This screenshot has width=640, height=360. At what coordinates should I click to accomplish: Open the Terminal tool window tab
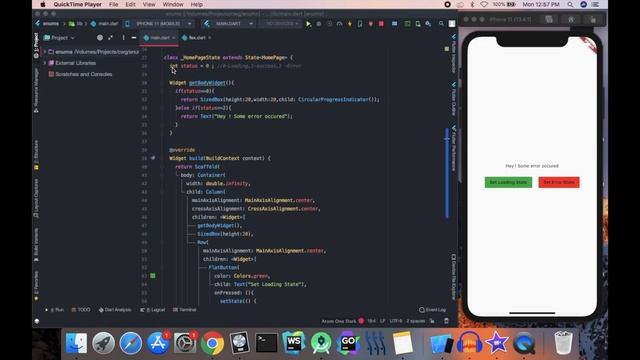tap(185, 310)
